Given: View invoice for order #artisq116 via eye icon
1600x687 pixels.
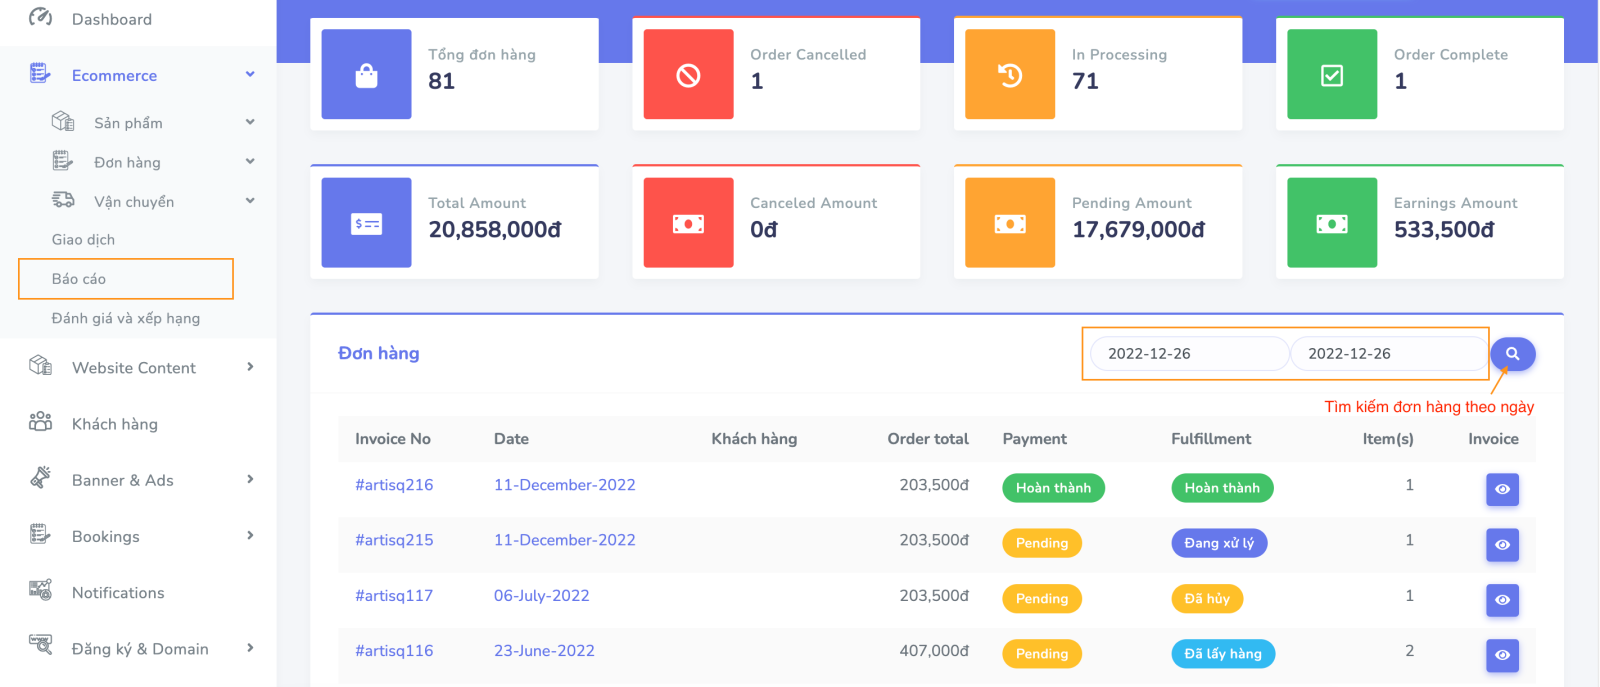Looking at the screenshot, I should coord(1502,655).
